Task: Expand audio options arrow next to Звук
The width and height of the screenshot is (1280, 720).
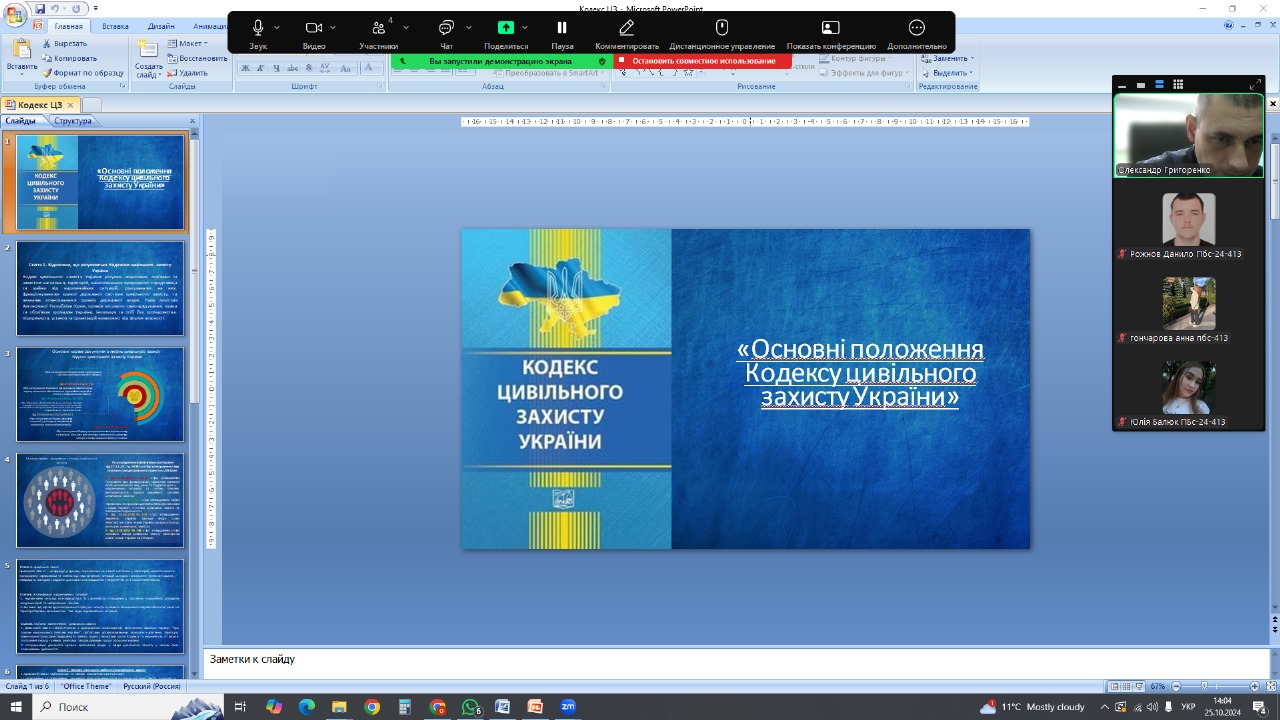Action: coord(277,28)
